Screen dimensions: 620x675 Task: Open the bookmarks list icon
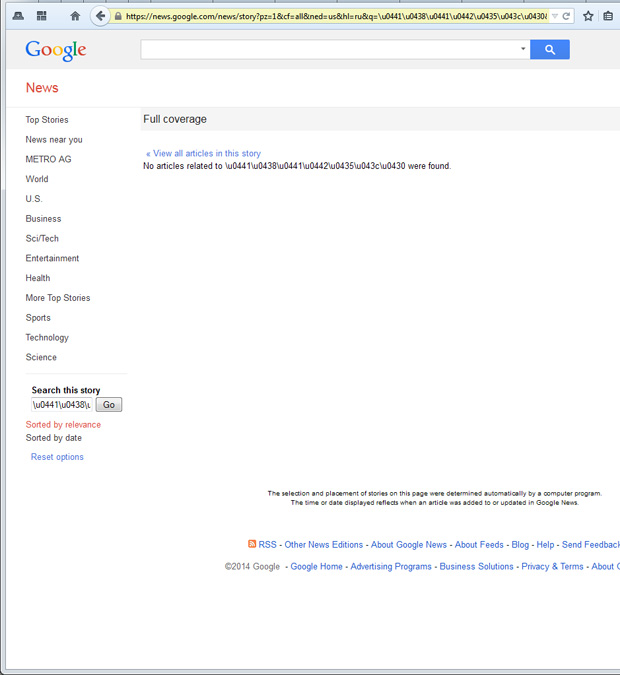point(608,16)
